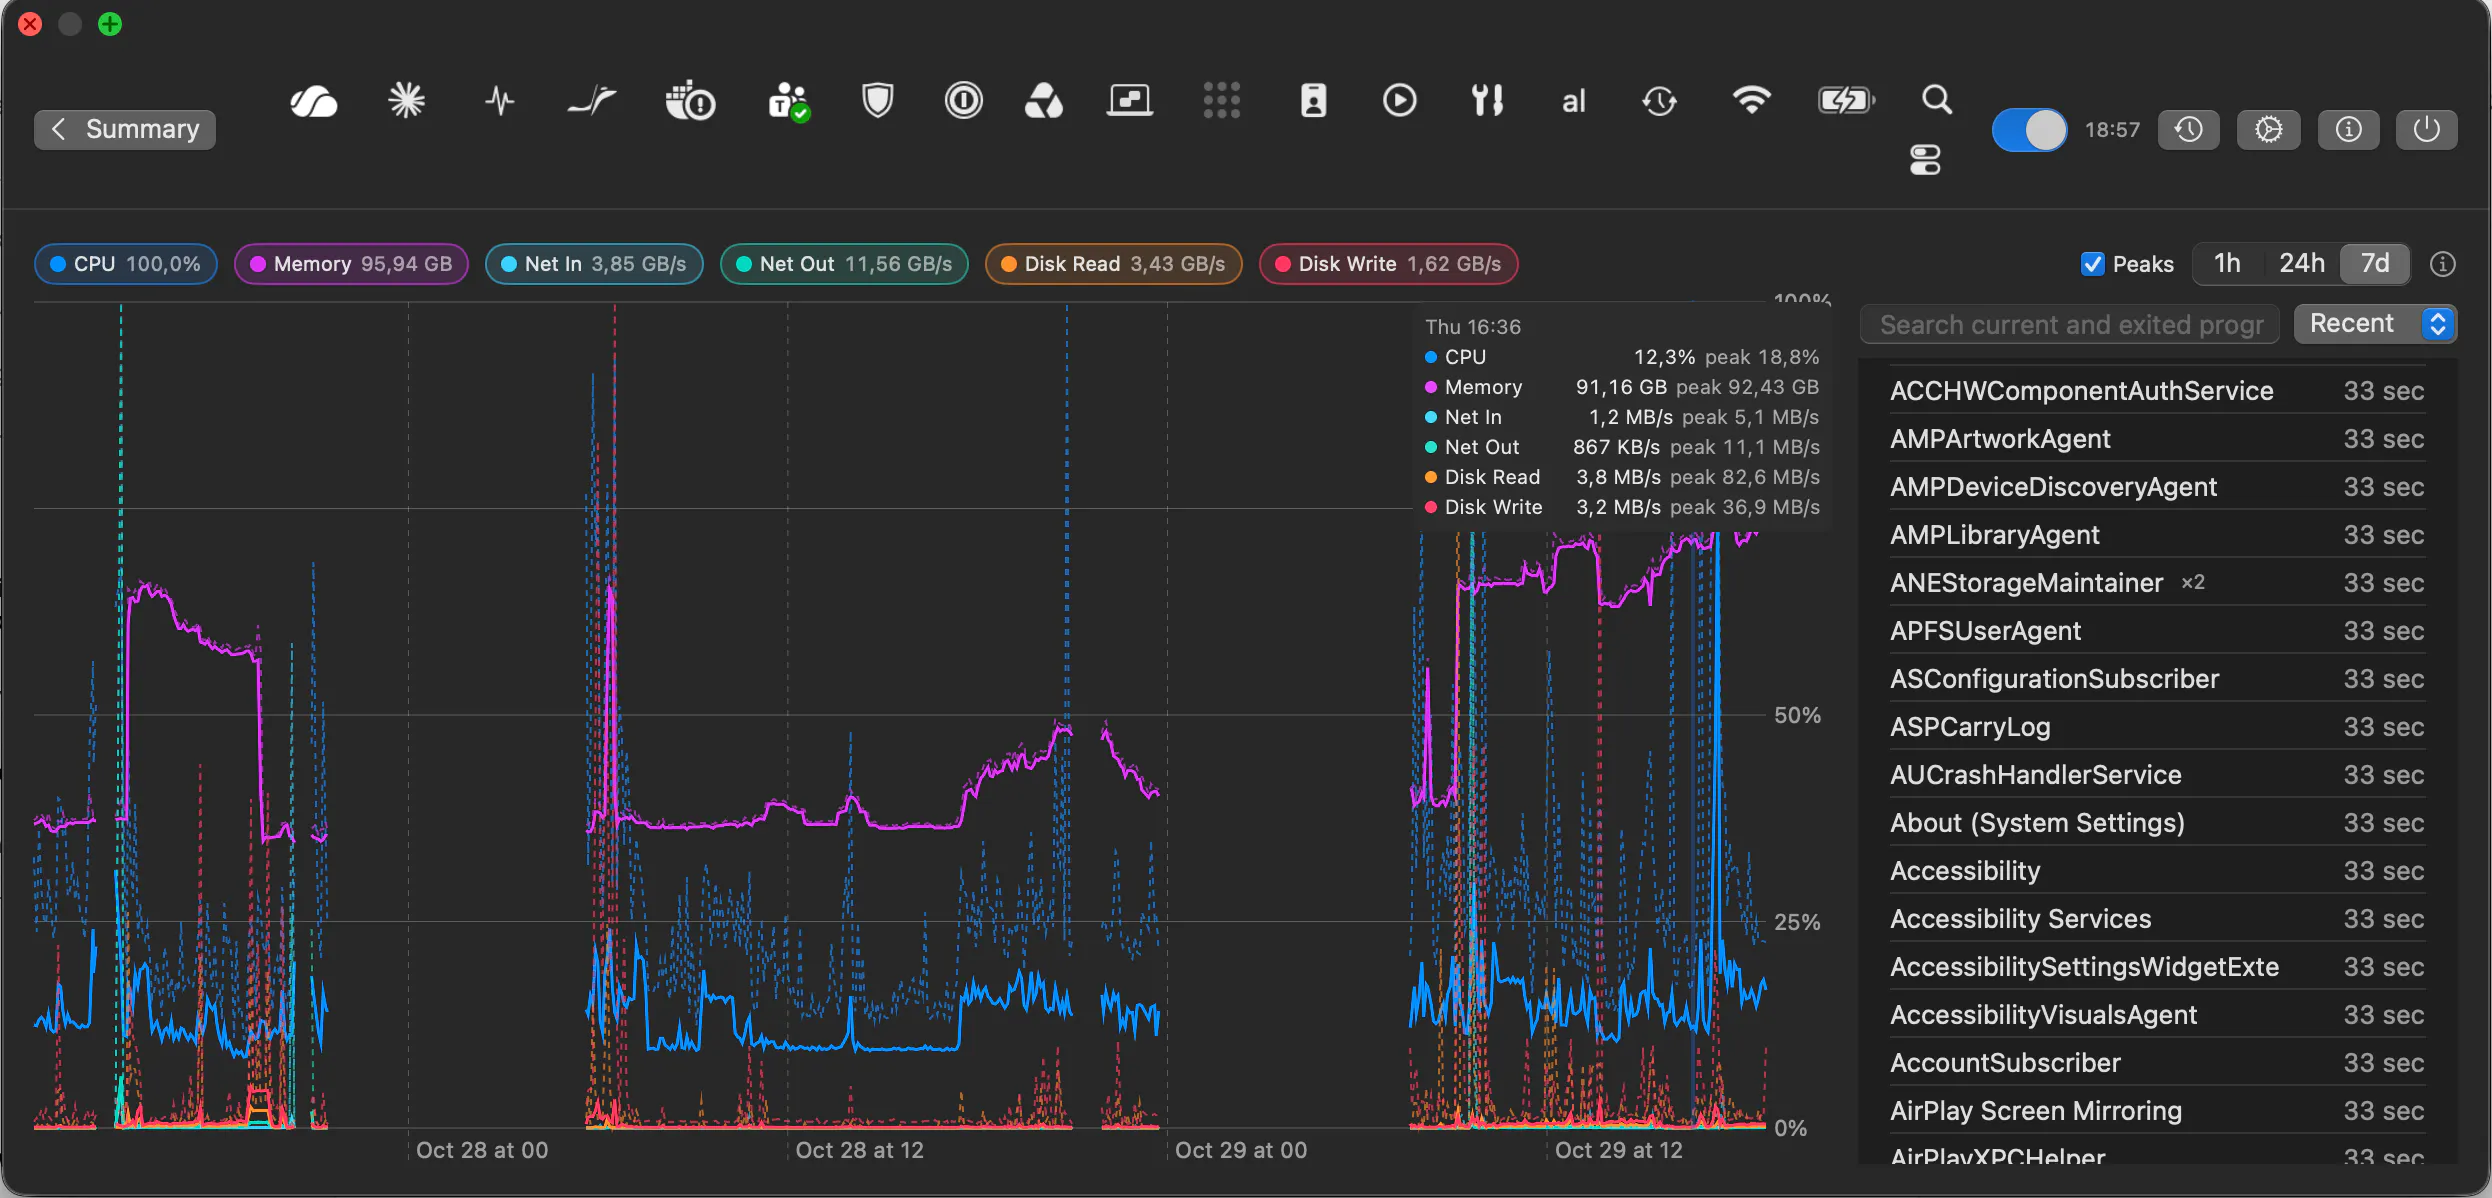
Task: Click the clock history arrows icon
Action: point(1659,100)
